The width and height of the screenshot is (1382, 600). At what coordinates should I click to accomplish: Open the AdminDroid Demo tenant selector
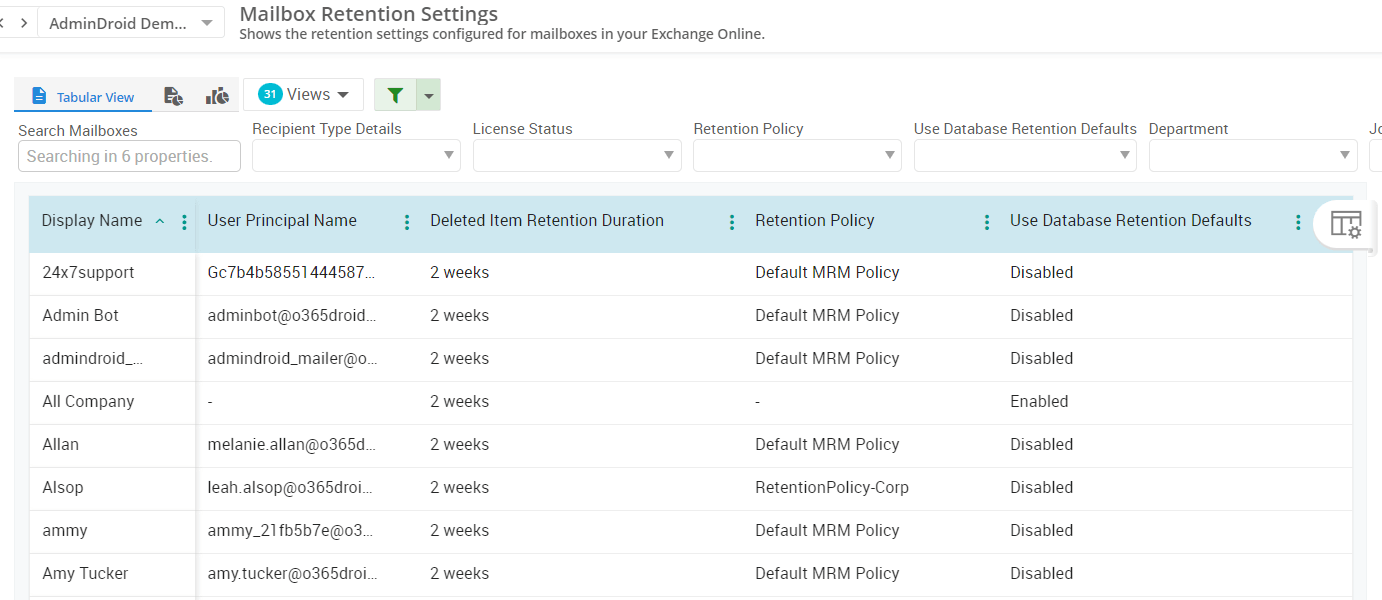pos(131,23)
